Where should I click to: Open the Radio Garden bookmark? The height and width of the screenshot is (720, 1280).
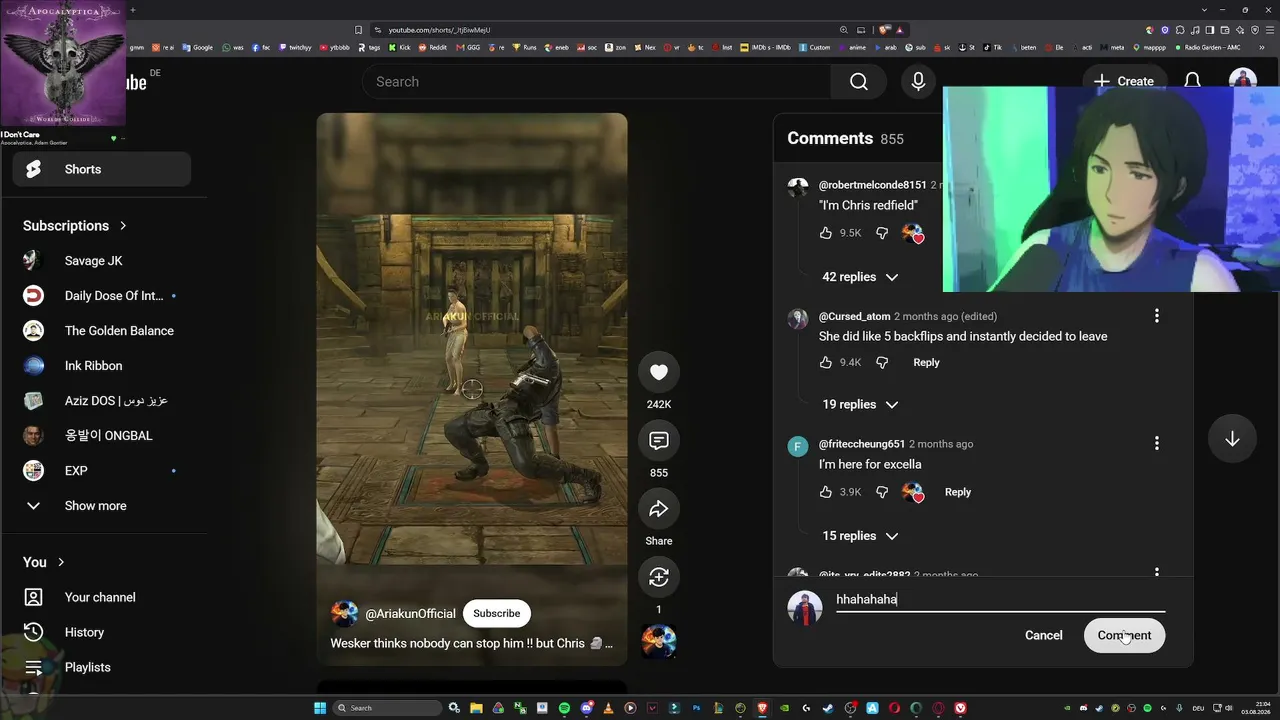point(1208,47)
